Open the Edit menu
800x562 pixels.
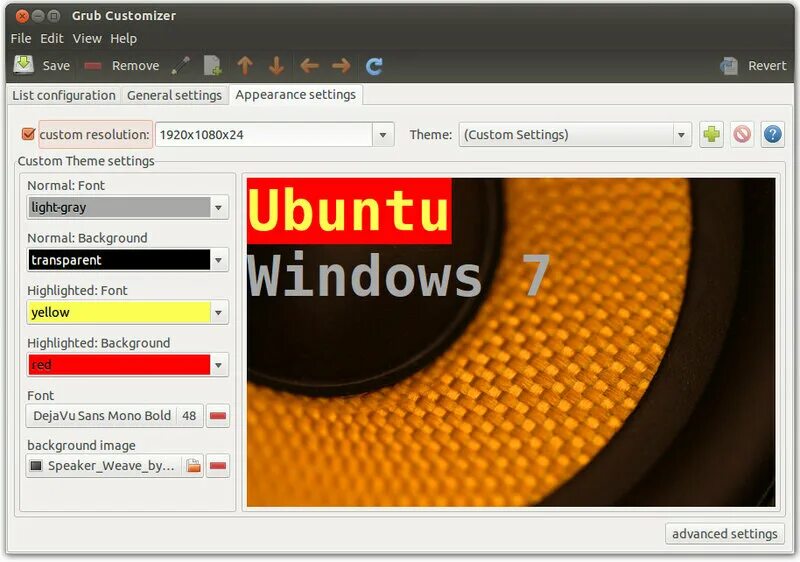(52, 39)
